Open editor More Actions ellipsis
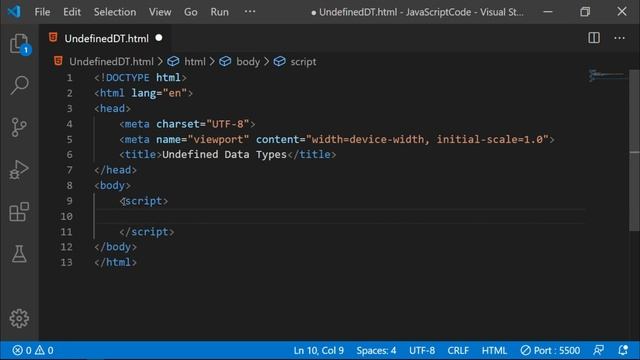Viewport: 640px width, 360px height. coord(619,38)
